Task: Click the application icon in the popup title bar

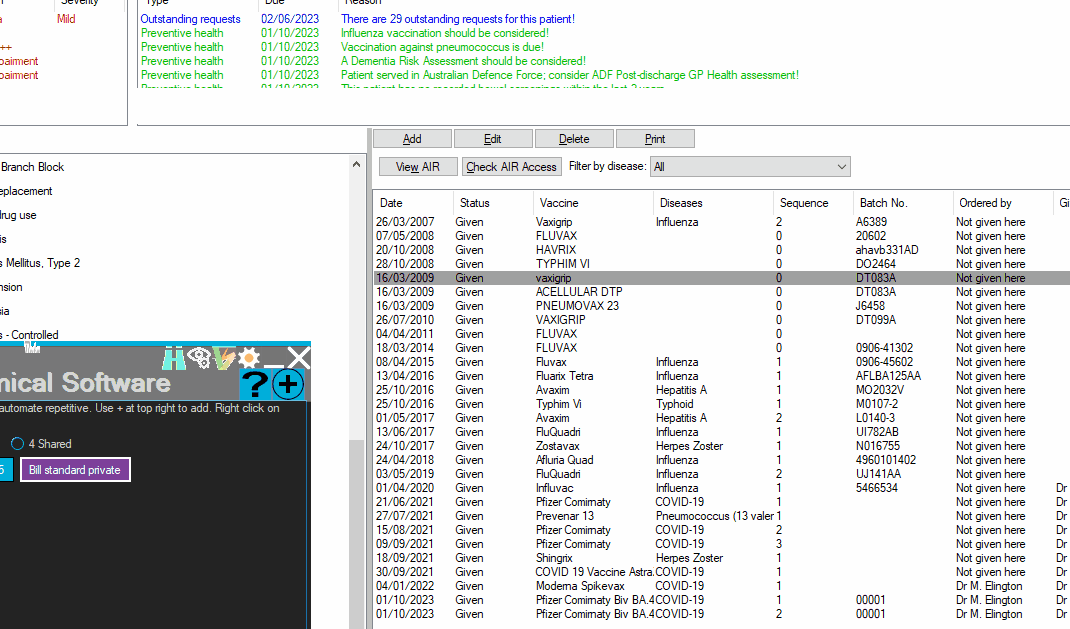Action: pos(32,345)
